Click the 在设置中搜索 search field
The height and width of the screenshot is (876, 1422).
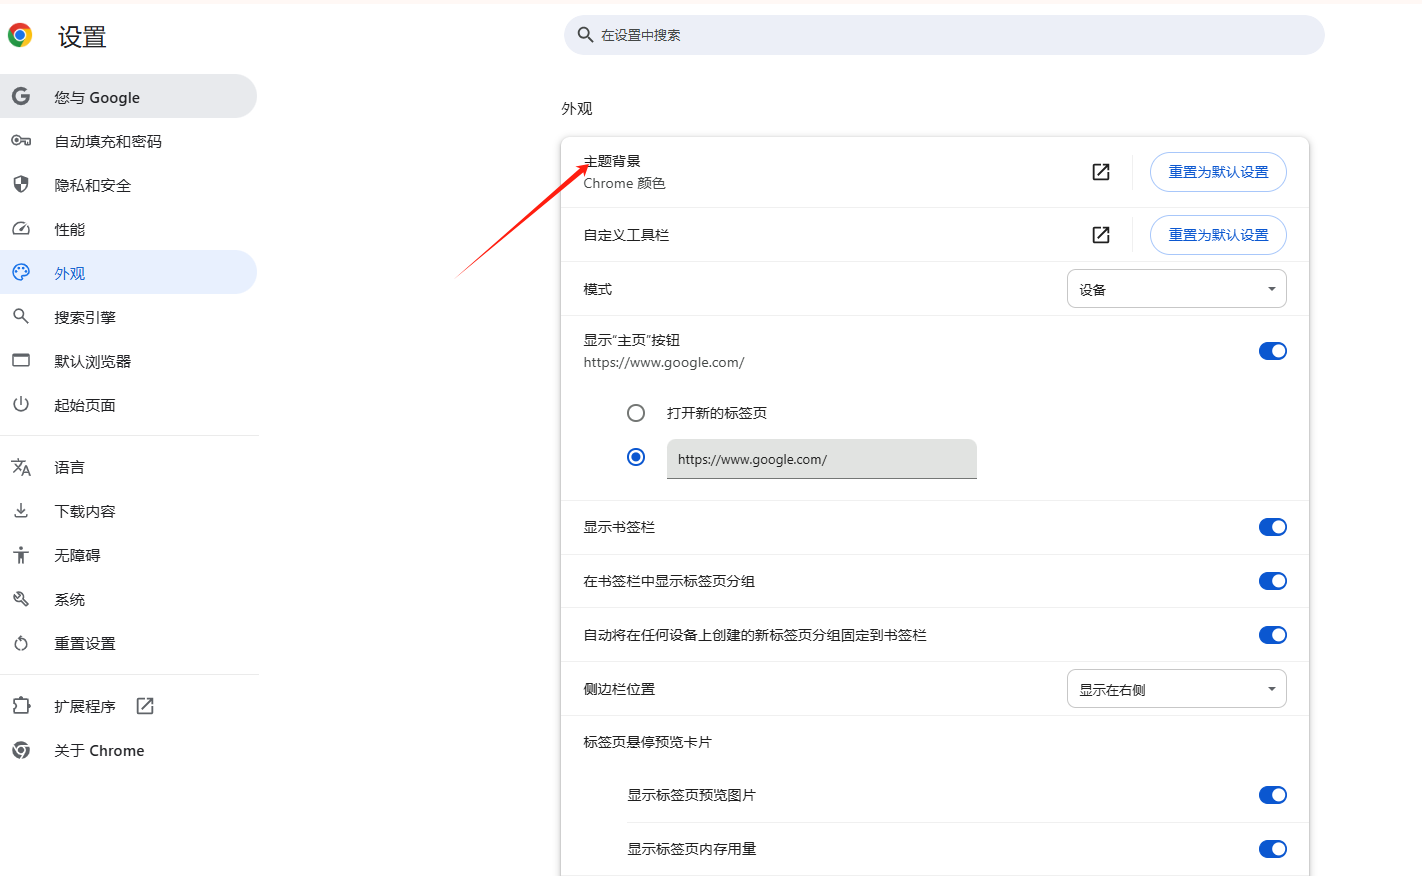click(x=944, y=35)
